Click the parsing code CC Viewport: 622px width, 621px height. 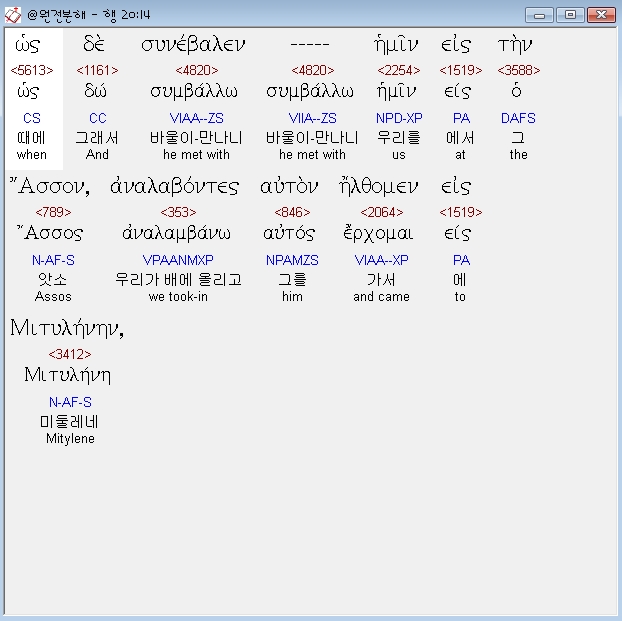(98, 118)
